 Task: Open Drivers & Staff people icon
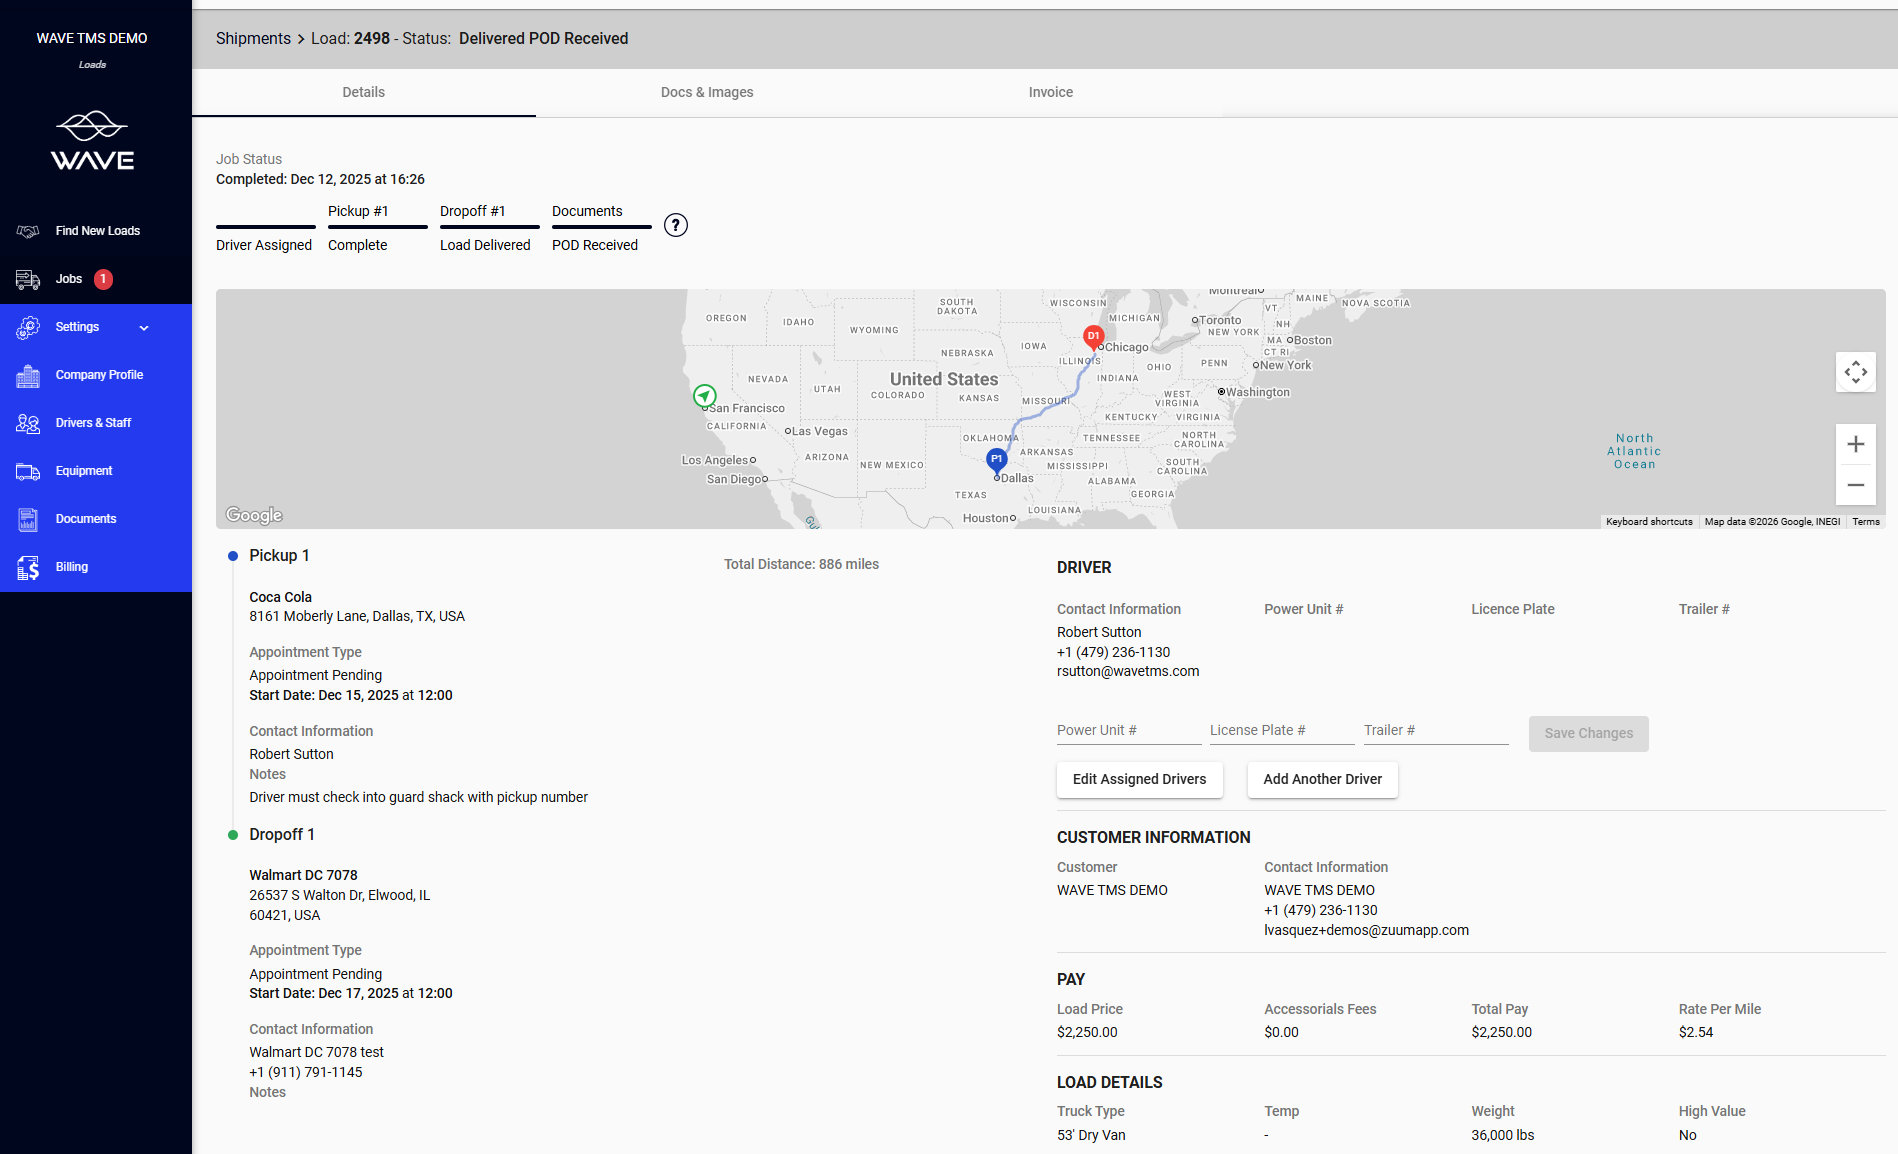point(28,424)
